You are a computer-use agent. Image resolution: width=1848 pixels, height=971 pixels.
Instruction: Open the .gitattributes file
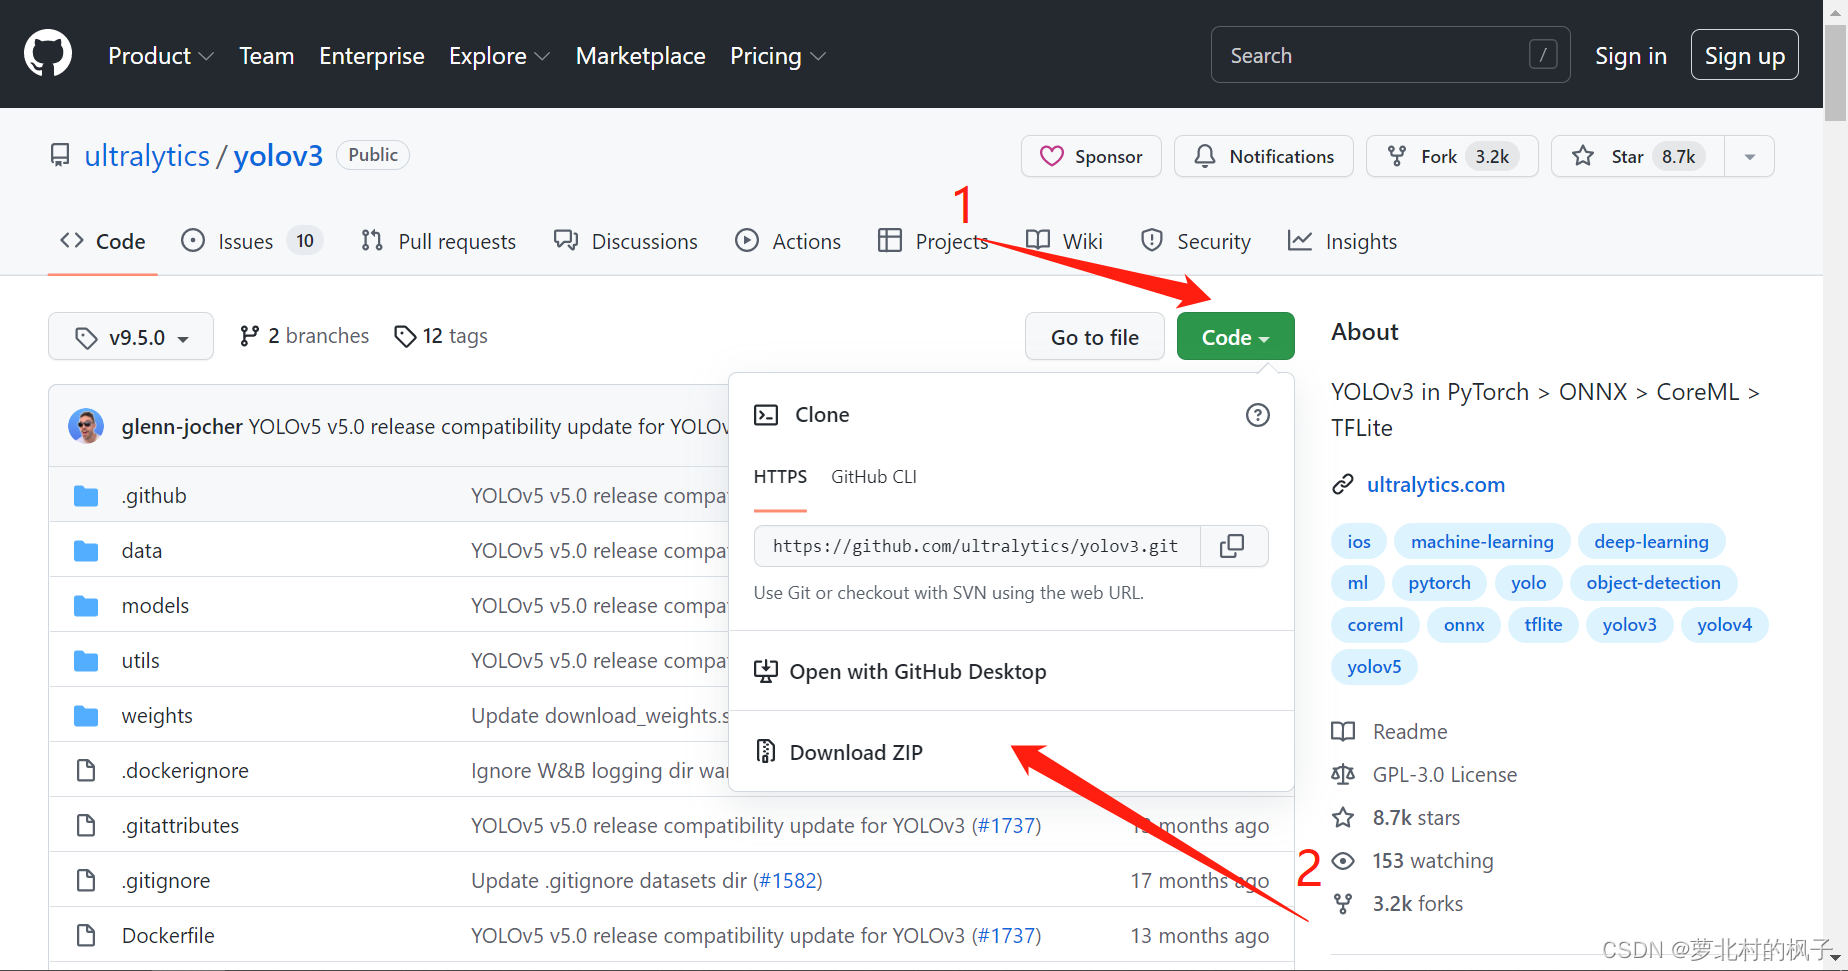pyautogui.click(x=180, y=826)
